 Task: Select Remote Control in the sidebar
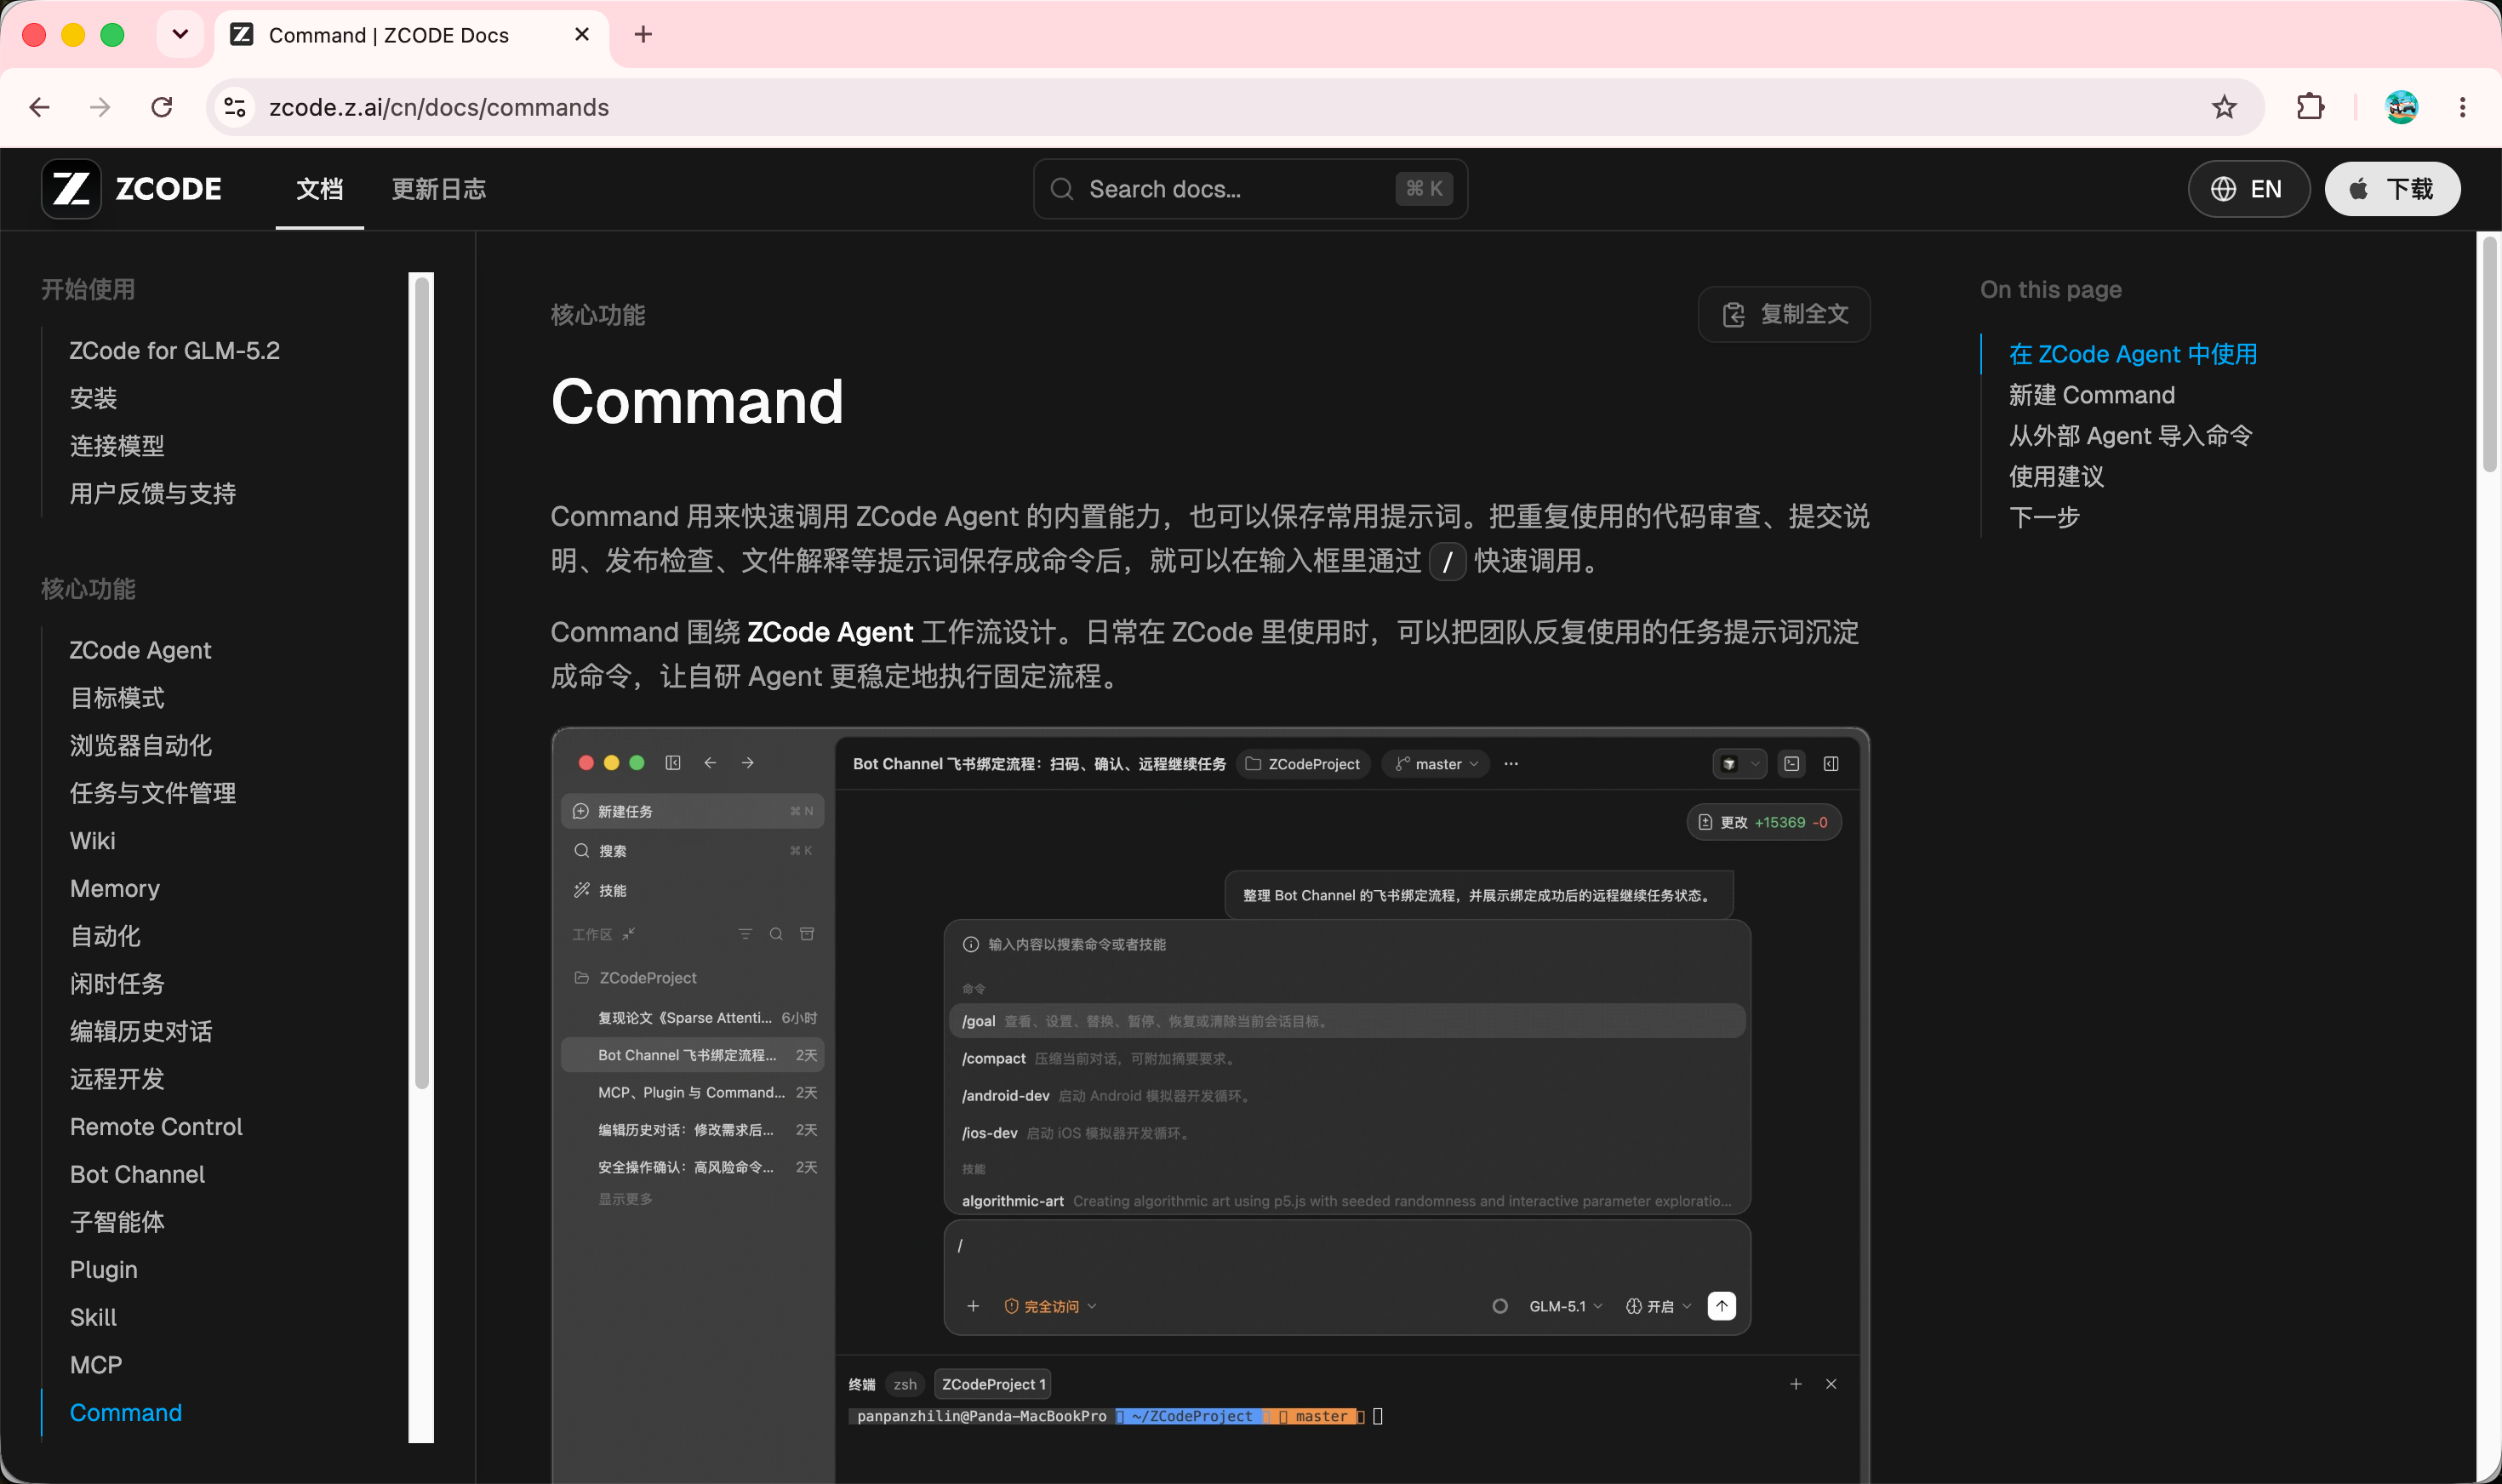point(156,1127)
